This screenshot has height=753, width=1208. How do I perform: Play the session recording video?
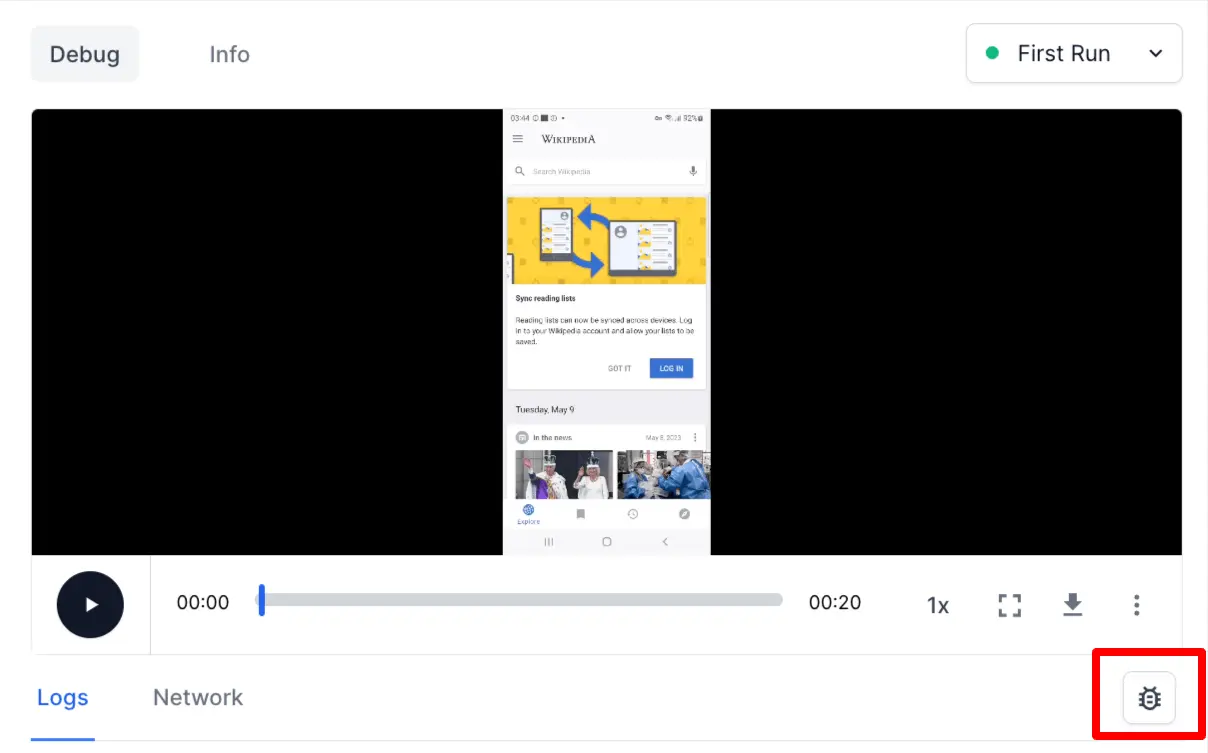pyautogui.click(x=91, y=605)
